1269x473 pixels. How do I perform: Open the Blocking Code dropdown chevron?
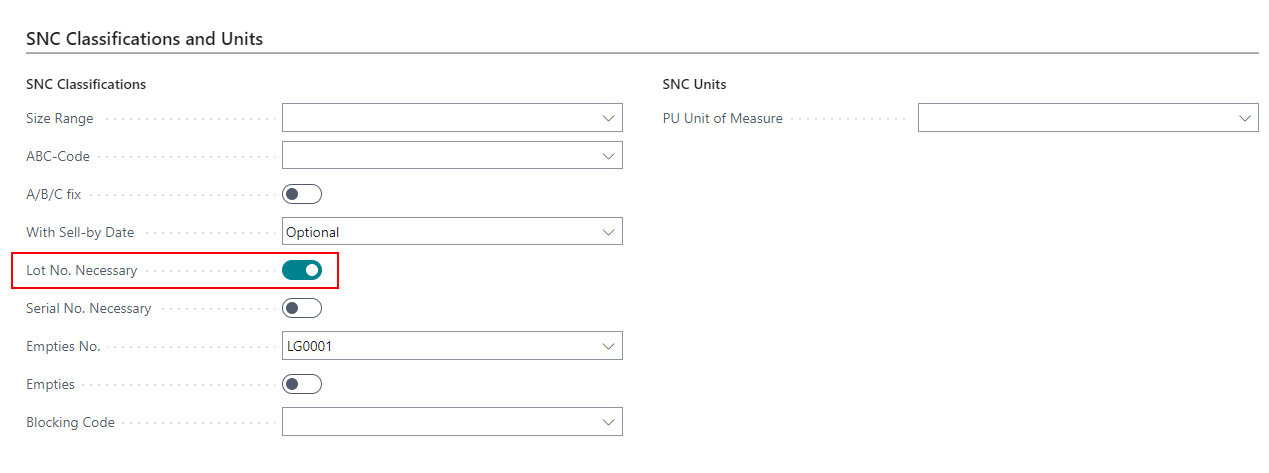pos(608,422)
